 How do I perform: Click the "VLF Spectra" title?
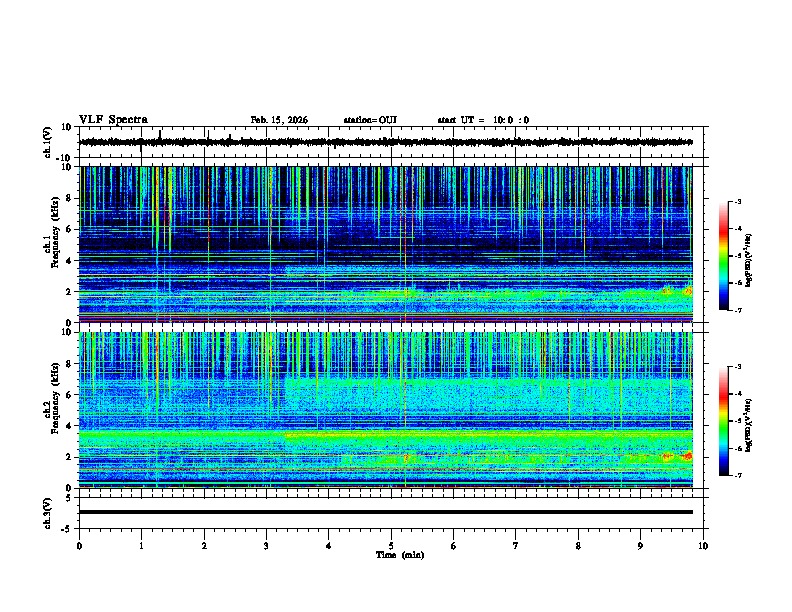(113, 120)
